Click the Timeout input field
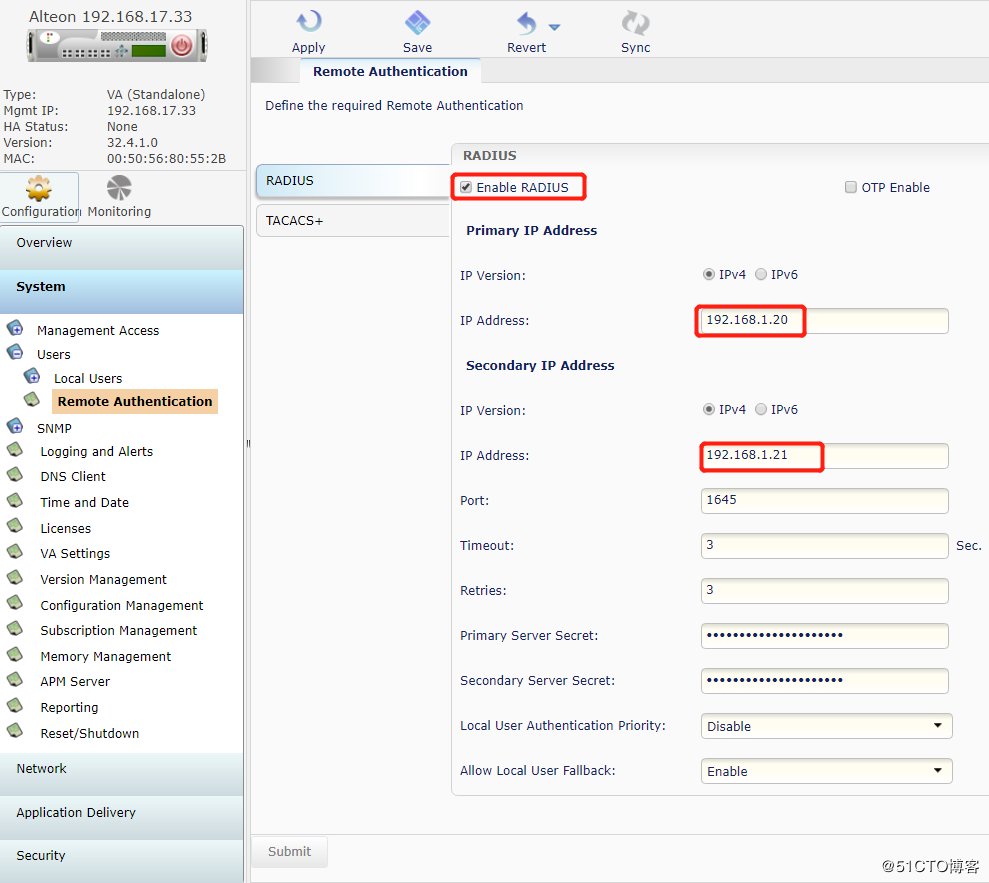 click(824, 546)
